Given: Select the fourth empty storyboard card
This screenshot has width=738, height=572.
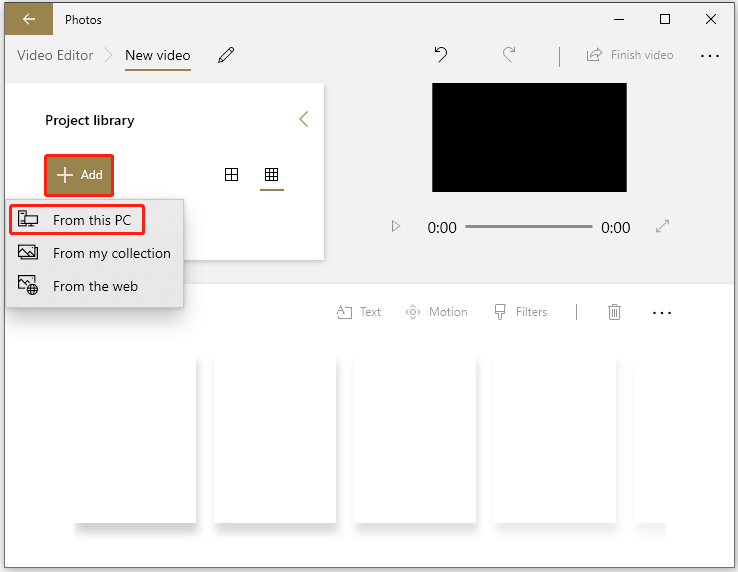Looking at the screenshot, I should (555, 440).
